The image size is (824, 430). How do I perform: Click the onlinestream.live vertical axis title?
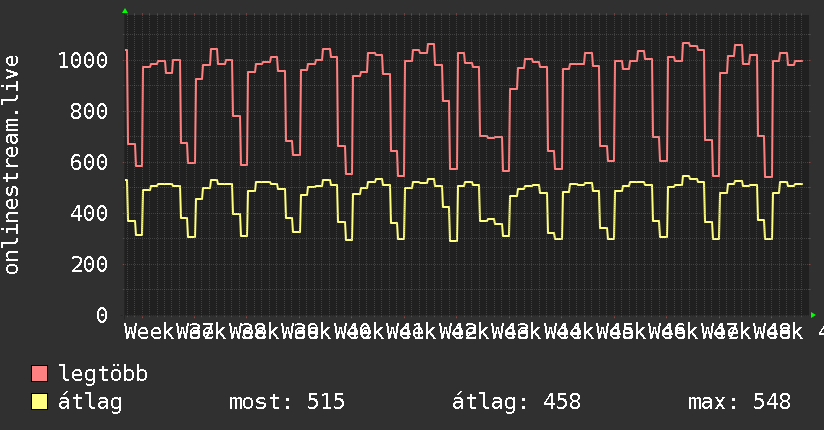coord(11,165)
